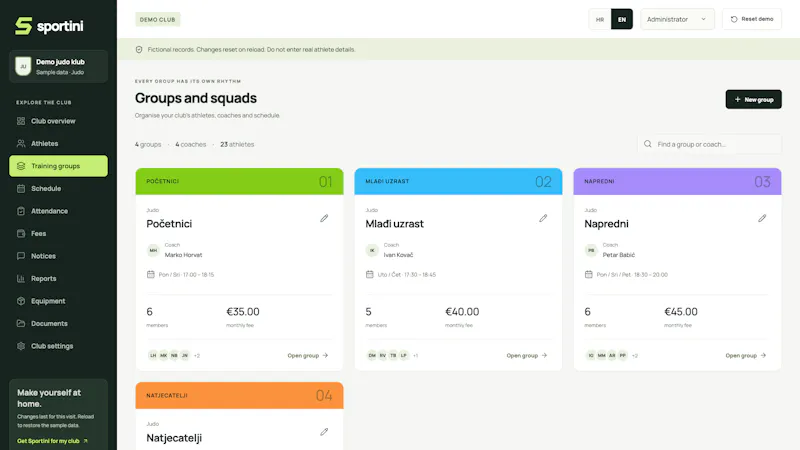Switch language to EN
This screenshot has width=800, height=450.
tap(622, 19)
